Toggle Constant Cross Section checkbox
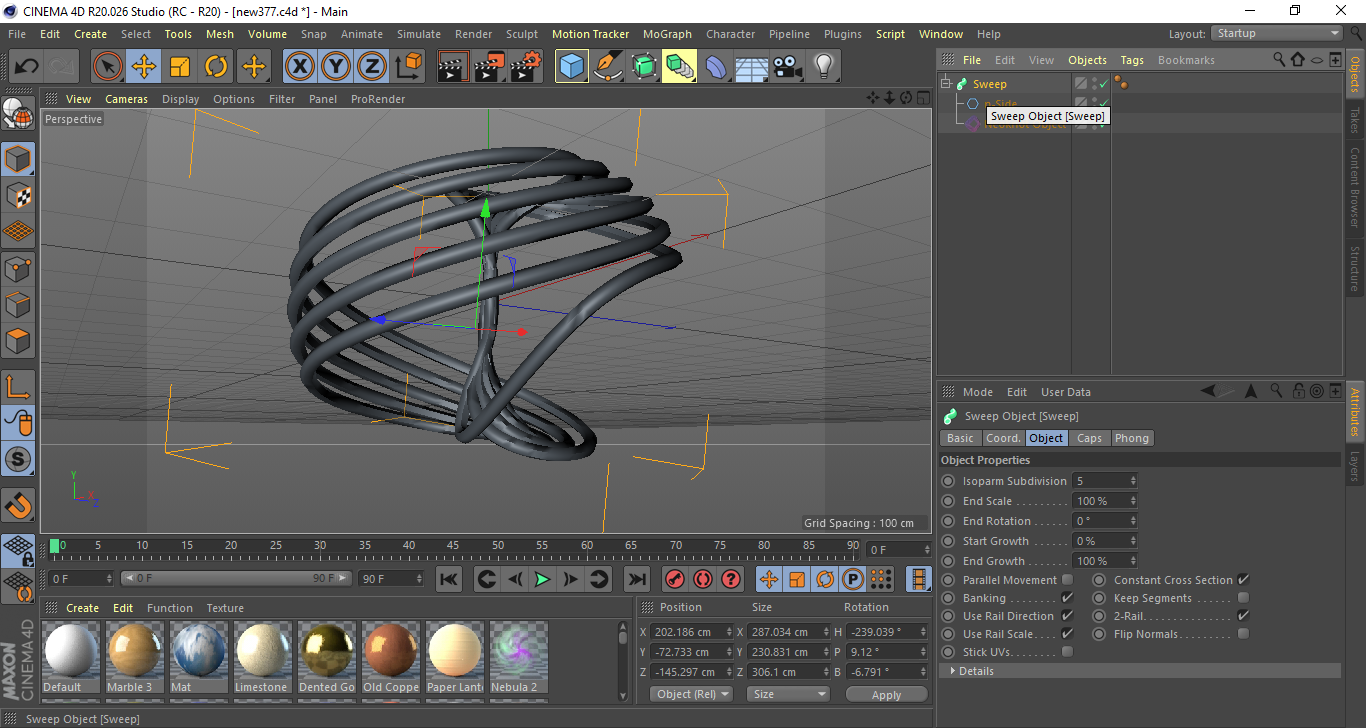 click(x=1243, y=580)
